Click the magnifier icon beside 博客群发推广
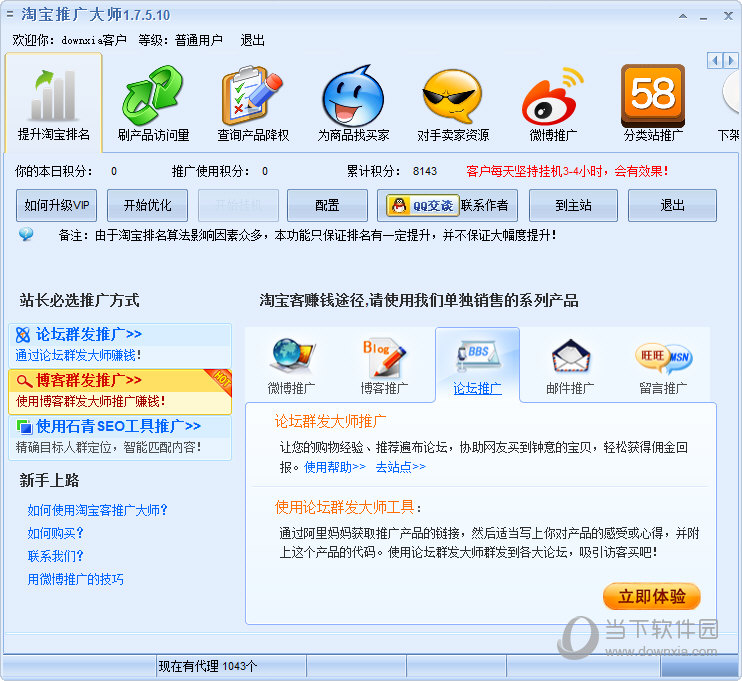 point(24,380)
